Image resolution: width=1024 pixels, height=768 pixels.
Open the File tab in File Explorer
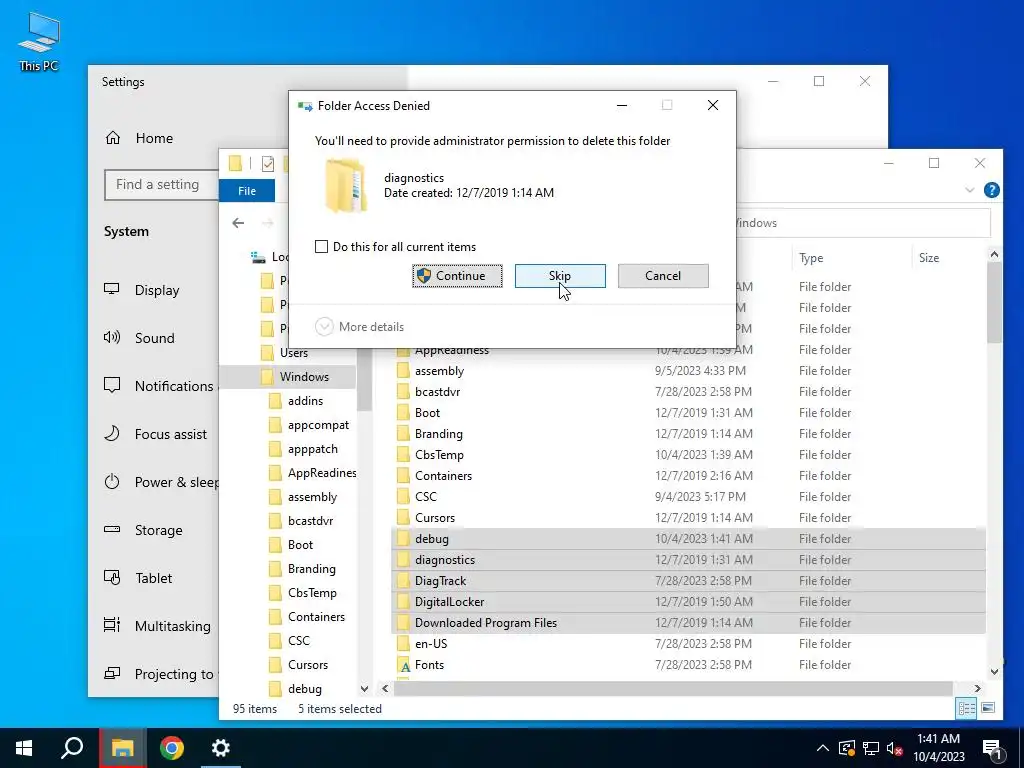(x=247, y=191)
